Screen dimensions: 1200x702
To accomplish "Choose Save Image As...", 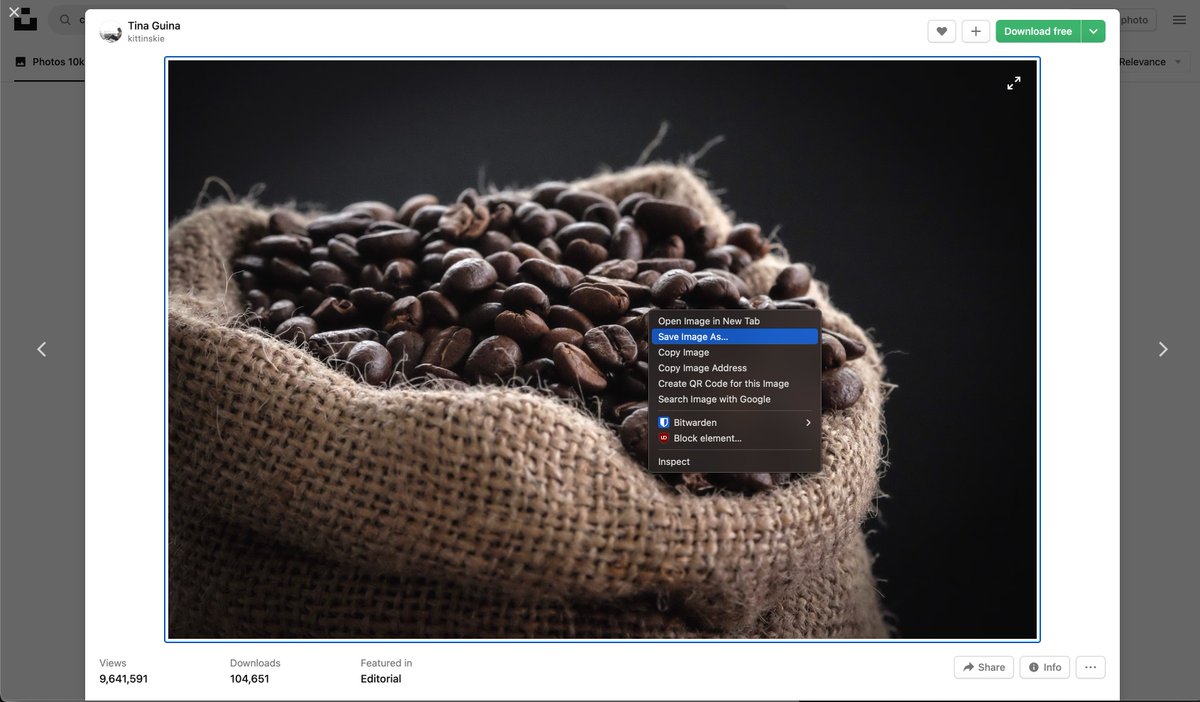I will 735,337.
